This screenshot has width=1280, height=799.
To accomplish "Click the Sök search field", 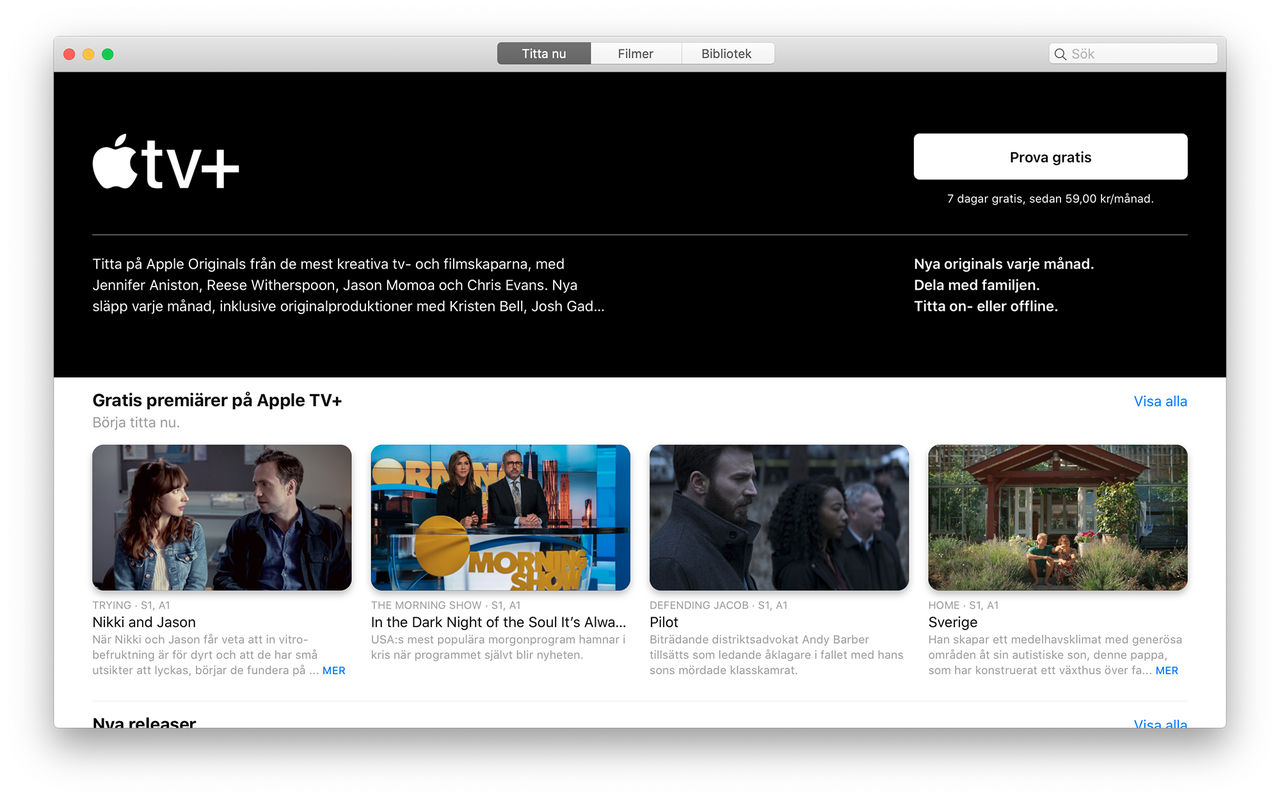I will (x=1133, y=54).
